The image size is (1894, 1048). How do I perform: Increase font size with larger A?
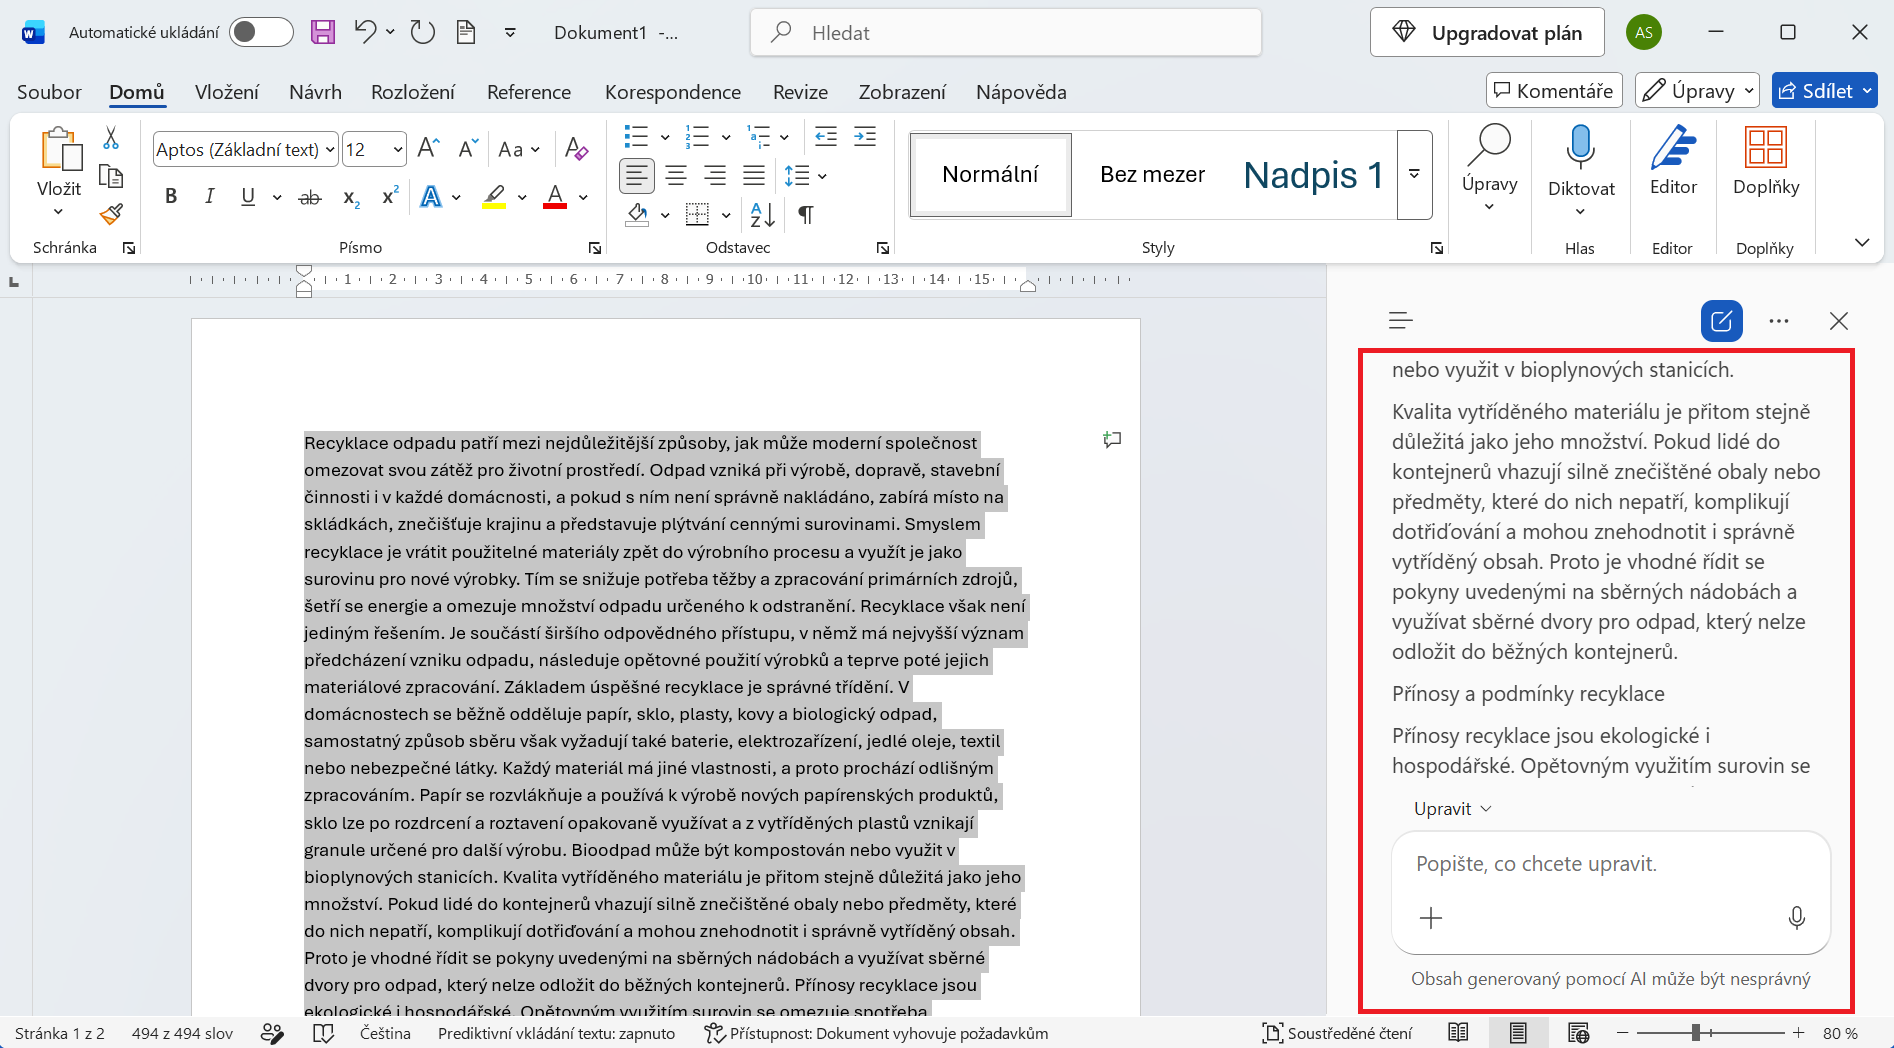point(428,149)
